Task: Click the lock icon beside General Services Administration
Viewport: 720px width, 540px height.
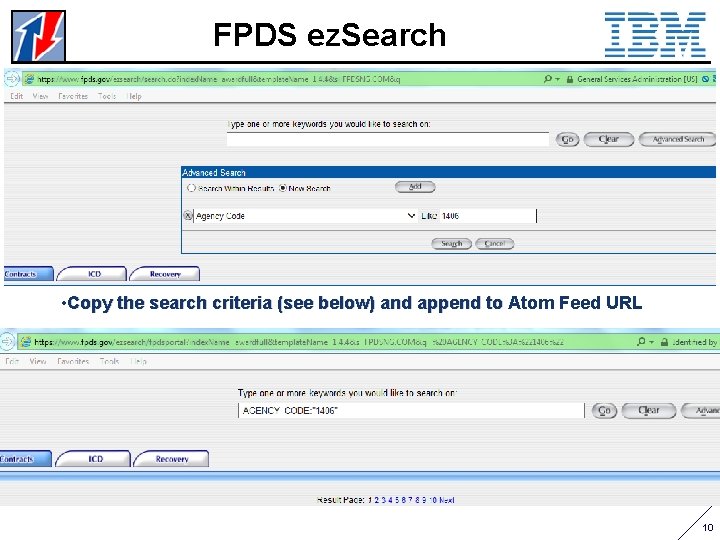Action: coord(570,79)
